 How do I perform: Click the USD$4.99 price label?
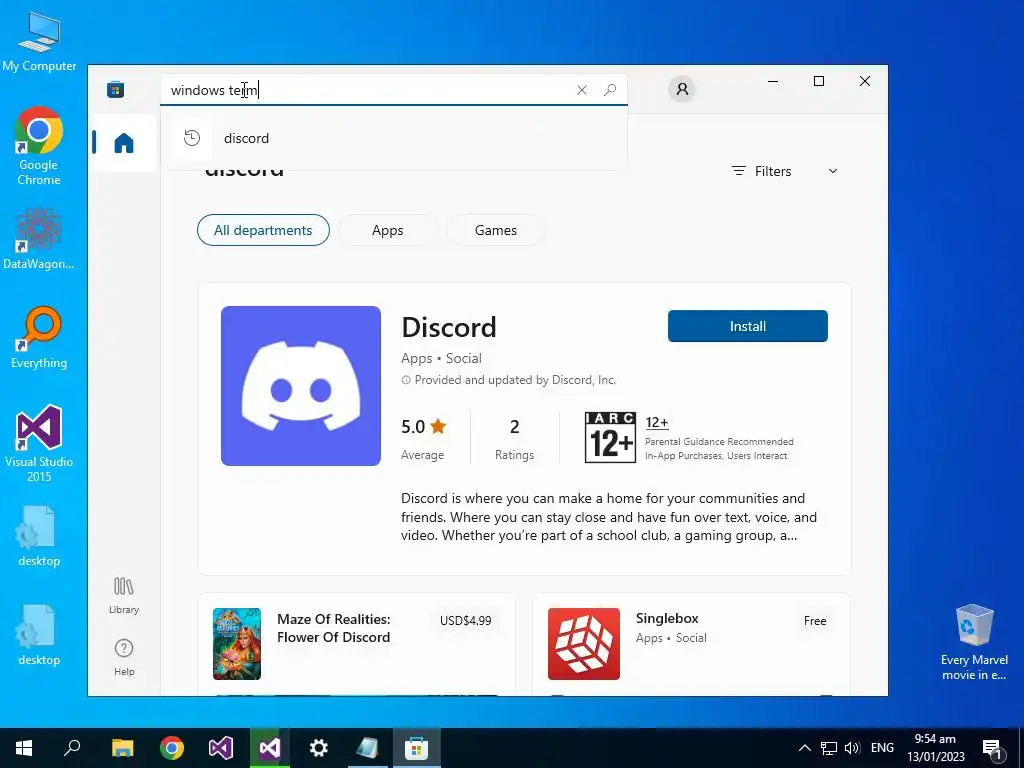[466, 620]
